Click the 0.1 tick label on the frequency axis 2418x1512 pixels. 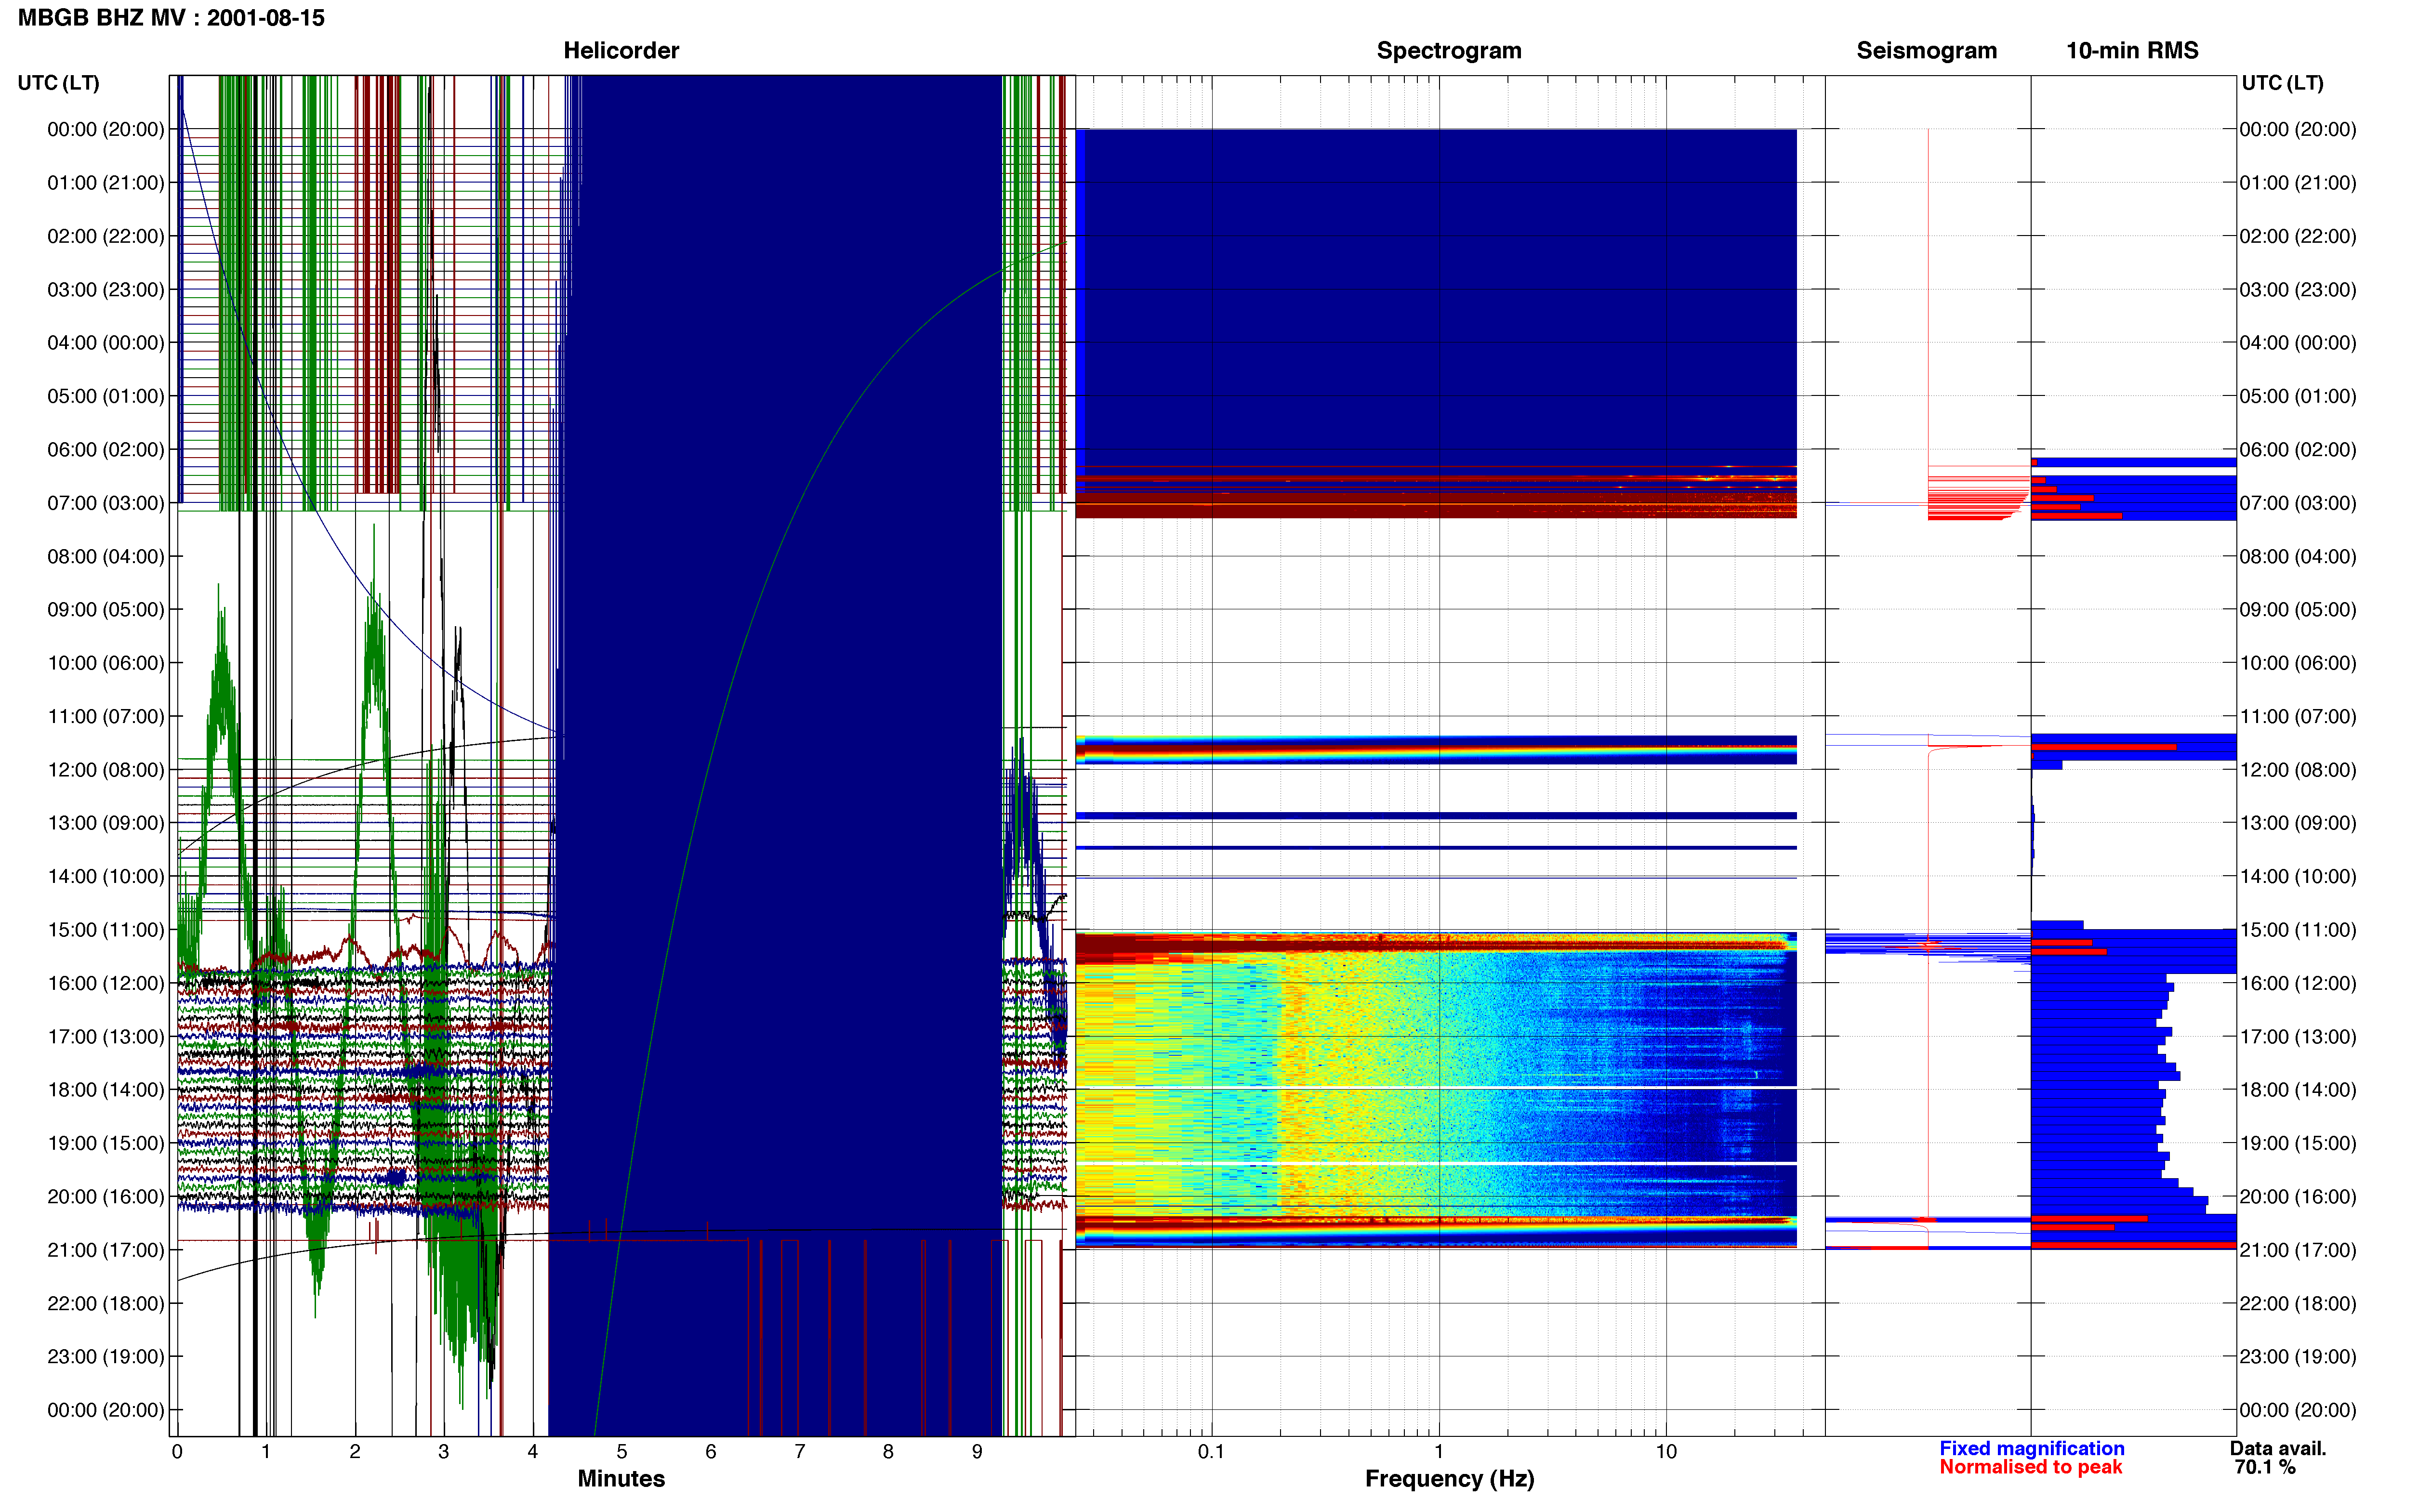pyautogui.click(x=1211, y=1452)
